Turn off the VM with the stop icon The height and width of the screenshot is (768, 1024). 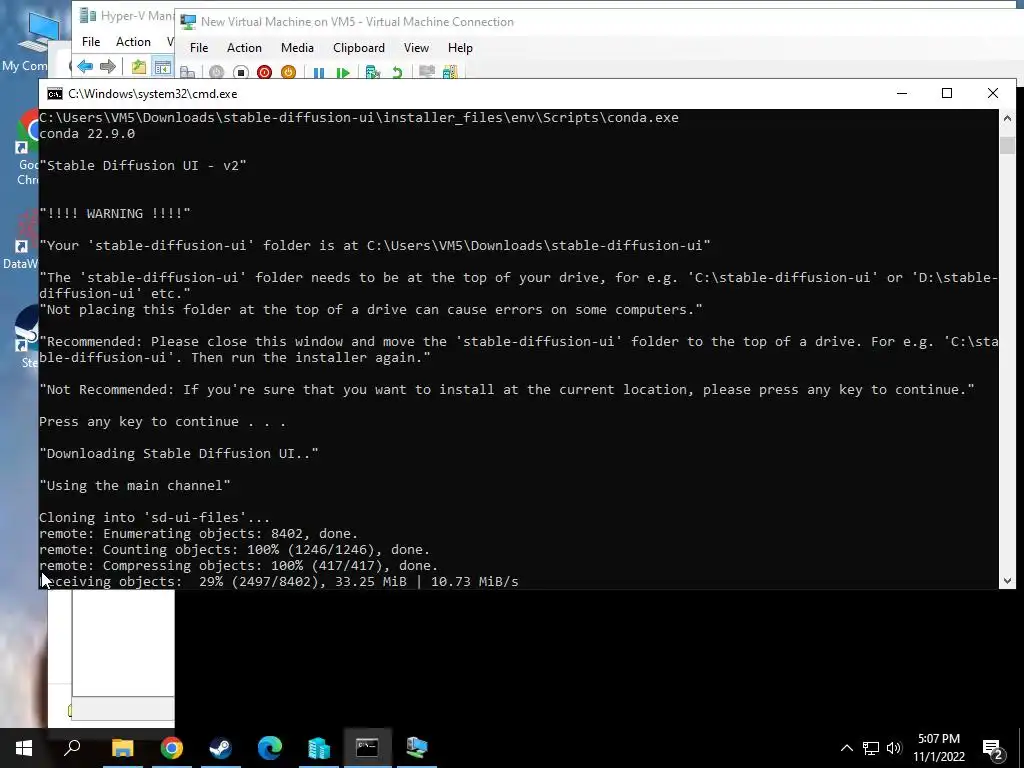click(x=240, y=72)
